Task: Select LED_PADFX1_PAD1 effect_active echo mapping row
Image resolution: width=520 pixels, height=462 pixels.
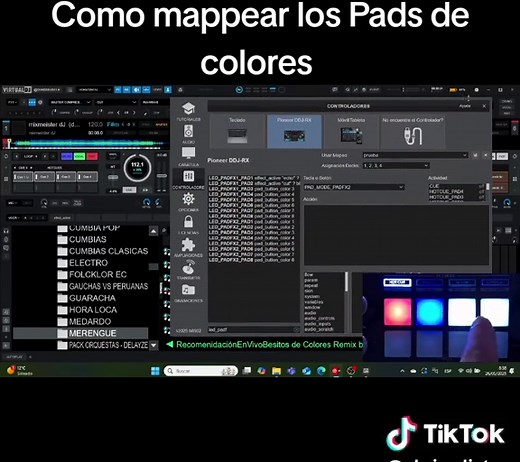Action: (x=254, y=178)
